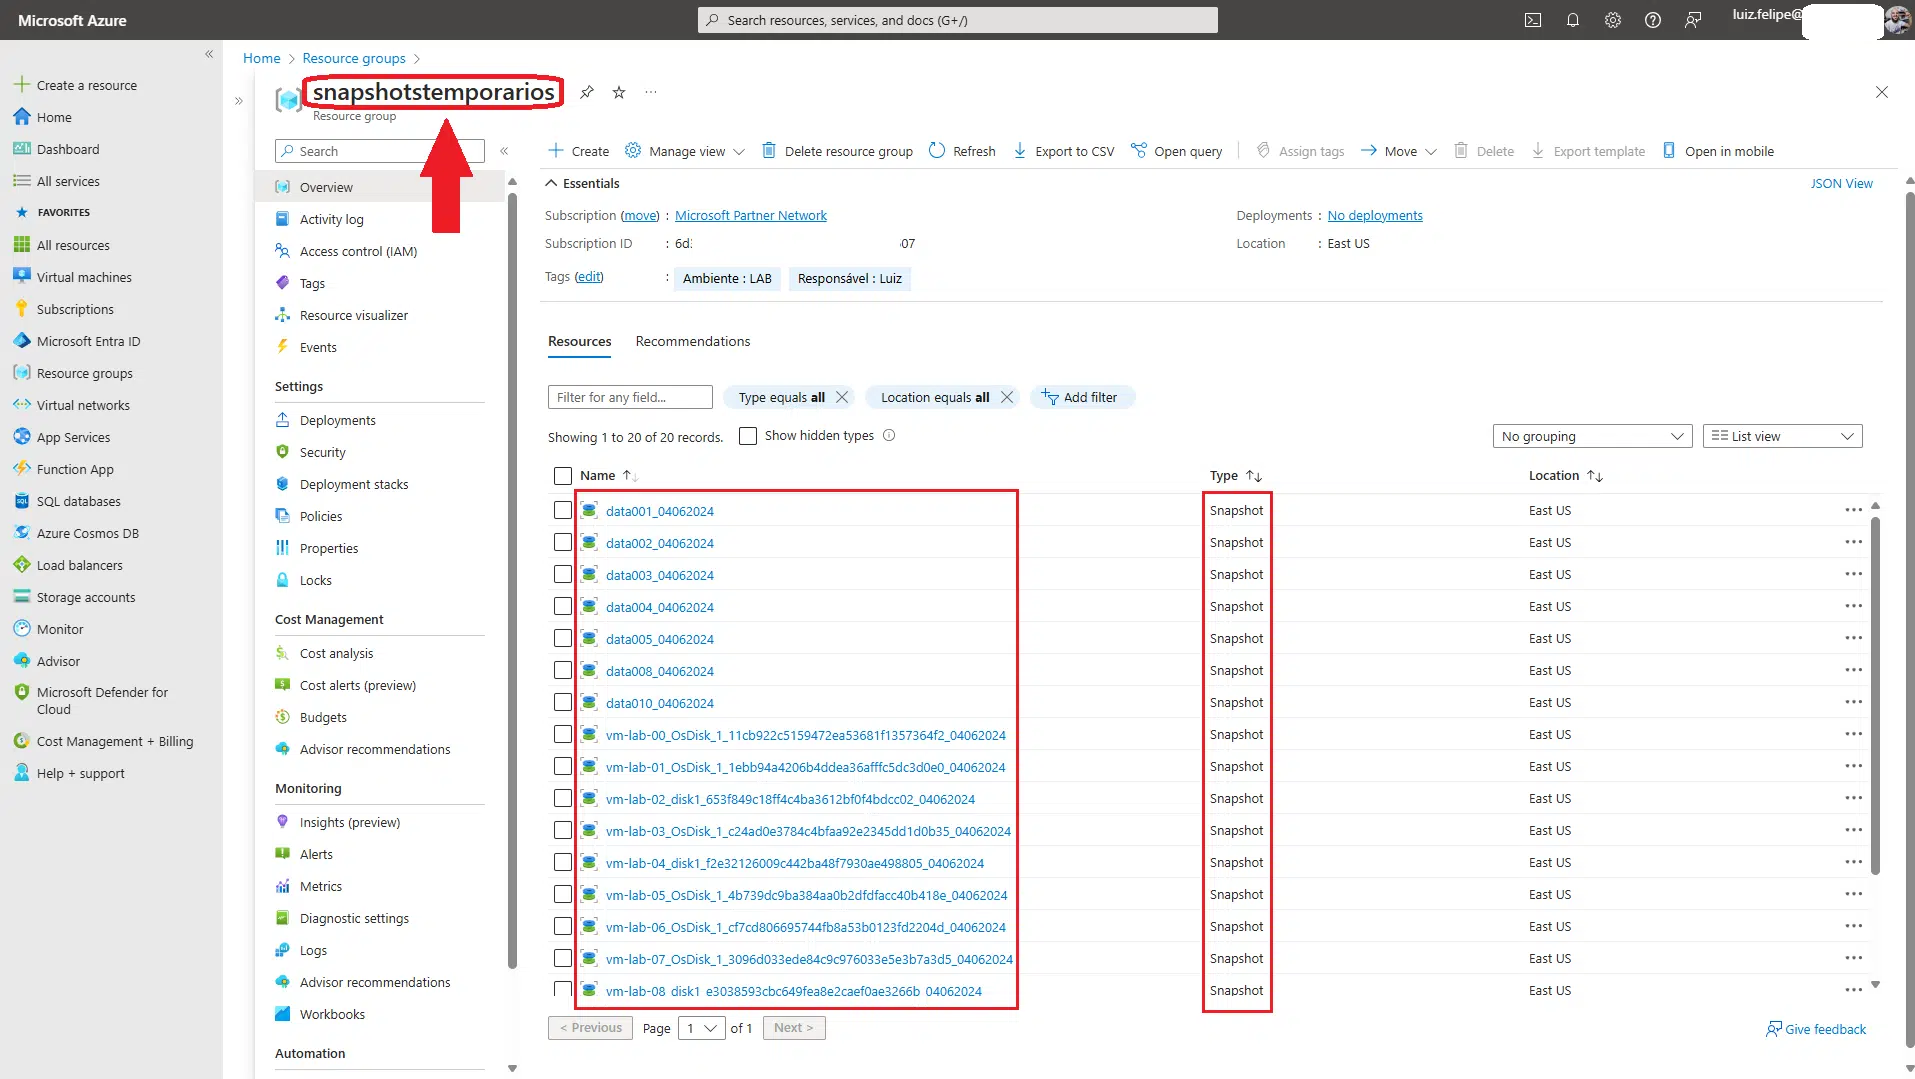Tick the select-all checkbox in Name header
Viewport: 1915px width, 1079px height.
(563, 476)
